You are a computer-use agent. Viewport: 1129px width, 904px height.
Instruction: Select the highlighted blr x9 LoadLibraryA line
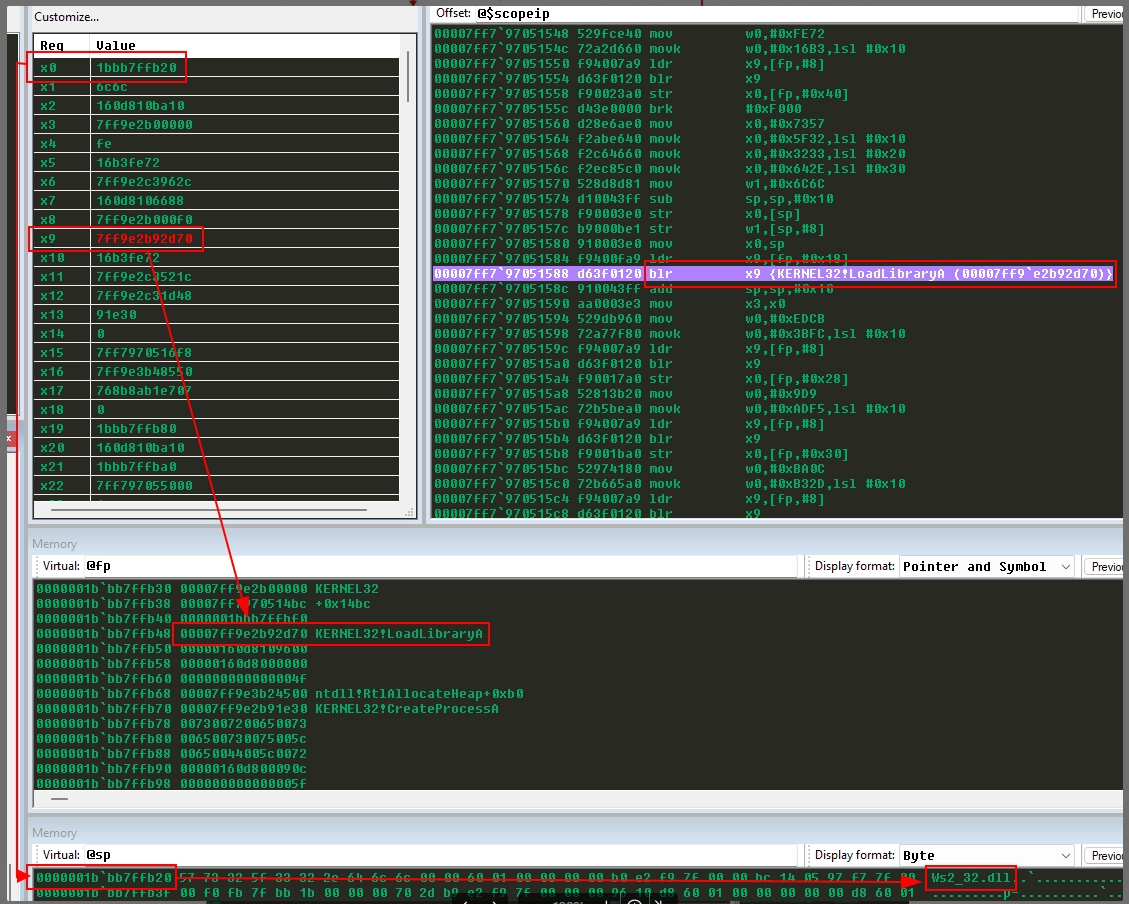(774, 274)
